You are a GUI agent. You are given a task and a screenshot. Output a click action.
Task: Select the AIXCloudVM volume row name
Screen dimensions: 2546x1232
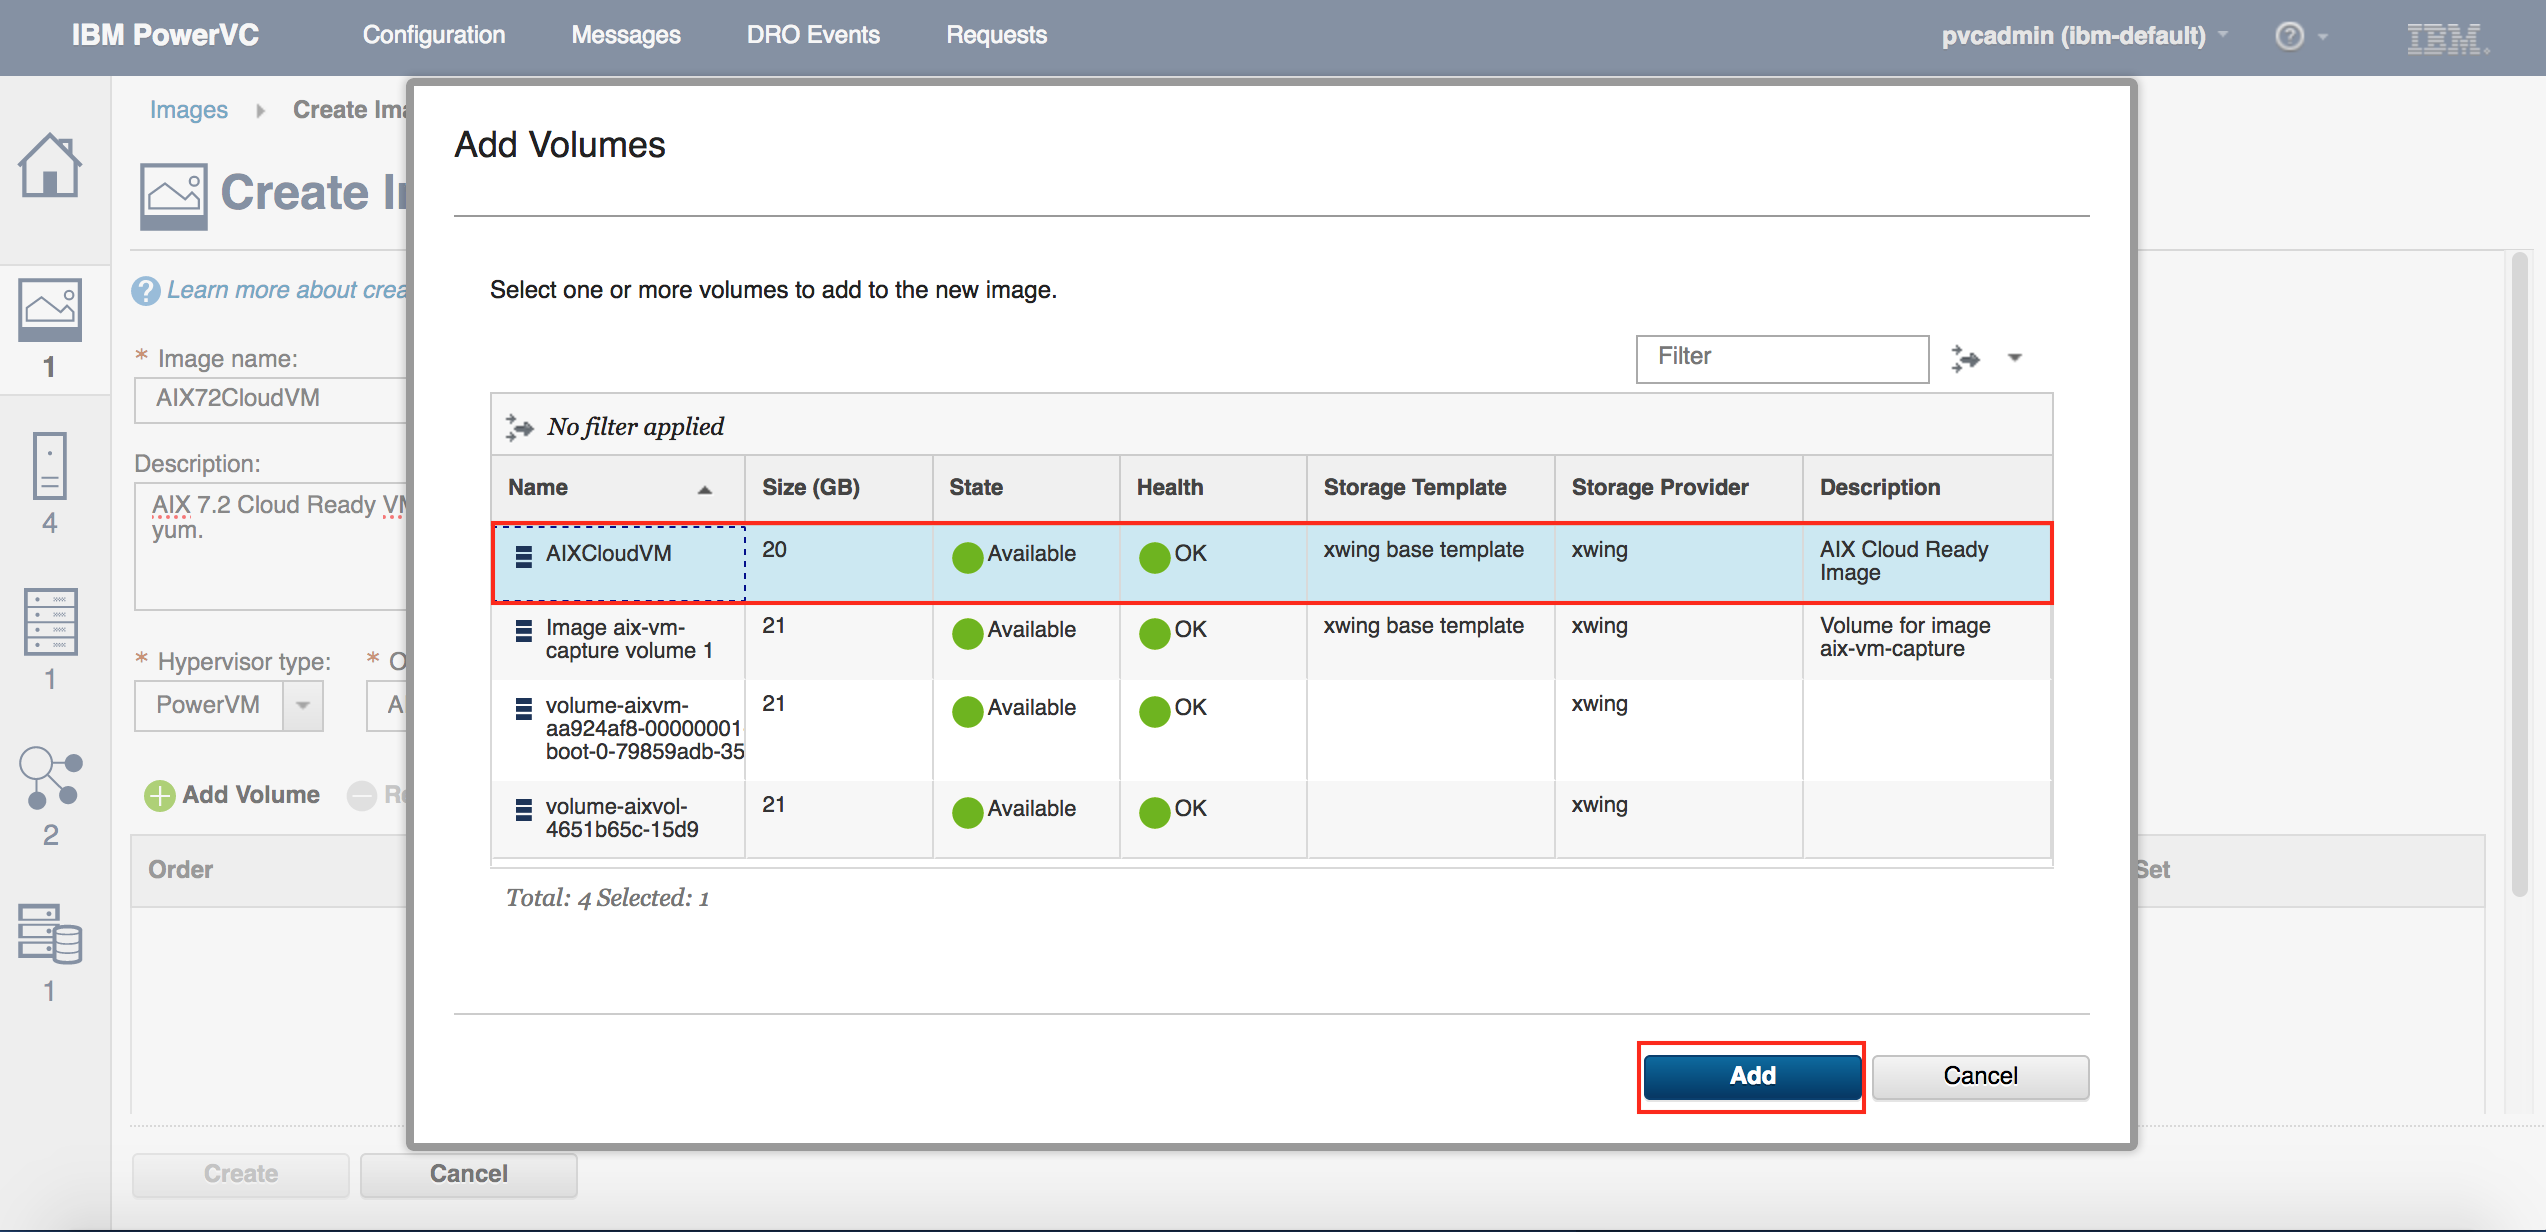608,554
